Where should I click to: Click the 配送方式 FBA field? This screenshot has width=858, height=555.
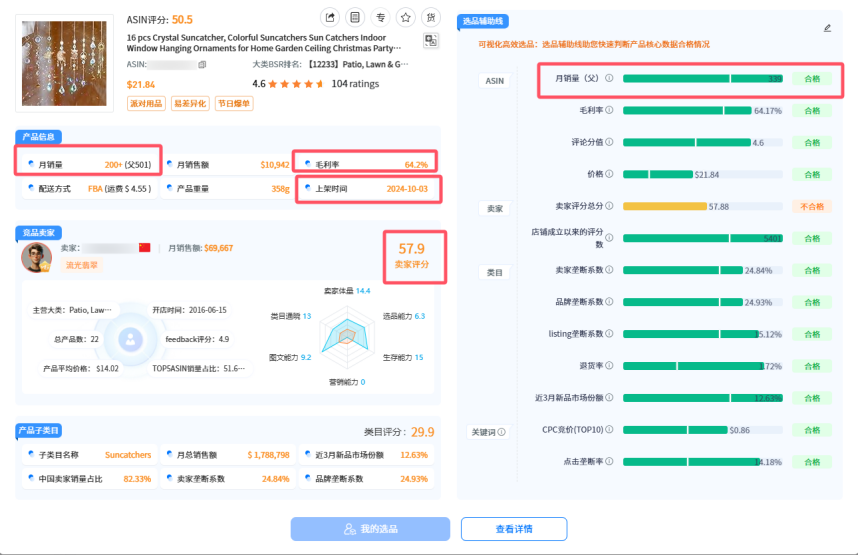pyautogui.click(x=90, y=189)
